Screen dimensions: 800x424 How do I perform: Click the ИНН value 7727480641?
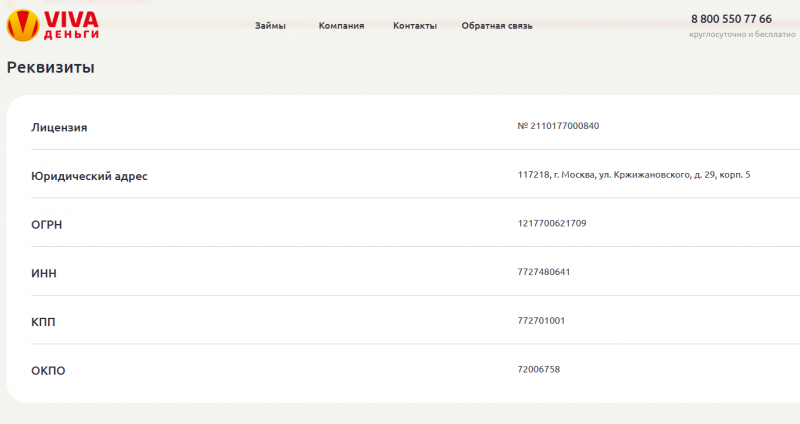(544, 272)
